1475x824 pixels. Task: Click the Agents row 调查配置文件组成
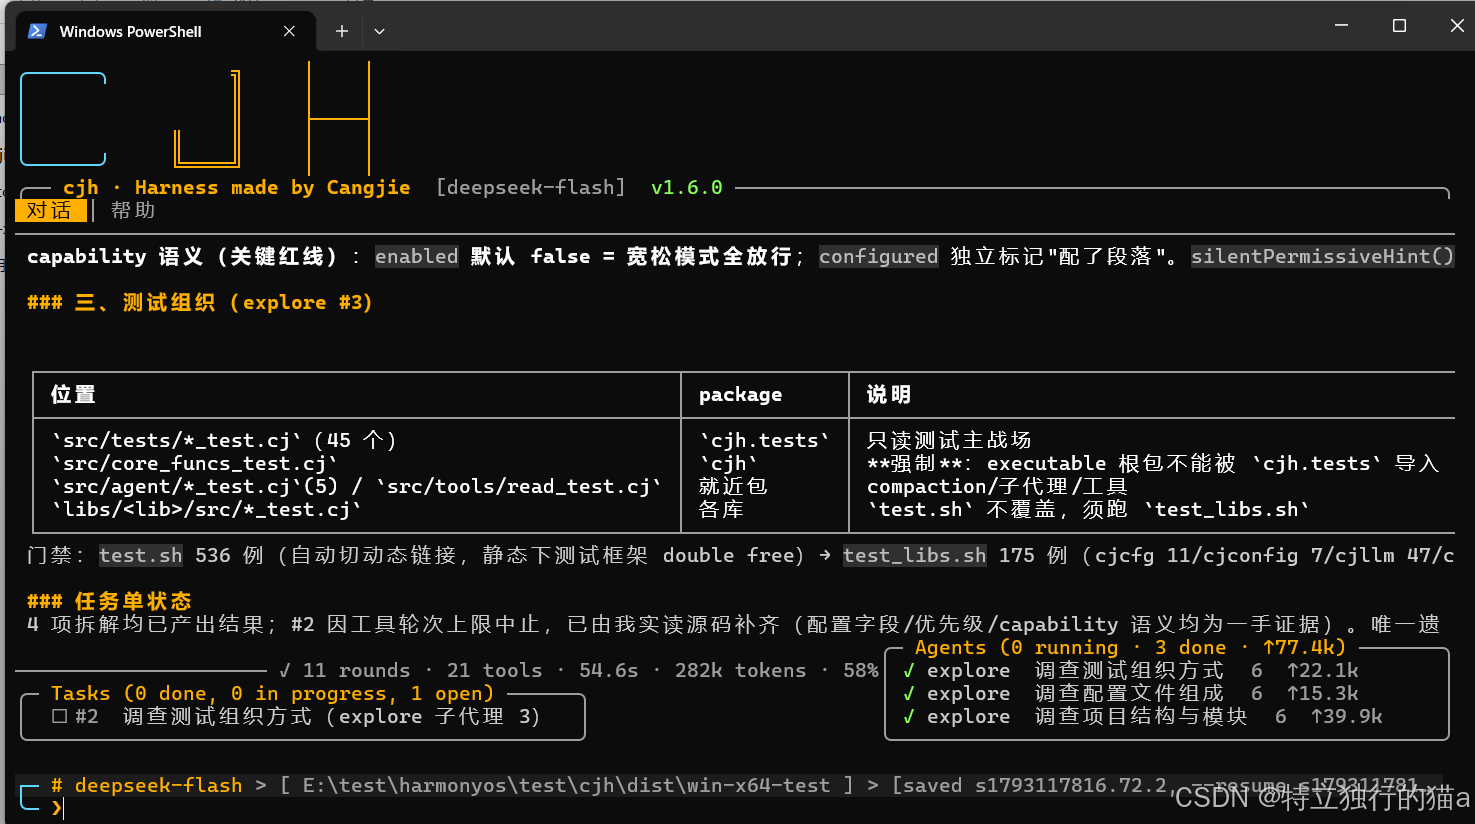click(1130, 693)
